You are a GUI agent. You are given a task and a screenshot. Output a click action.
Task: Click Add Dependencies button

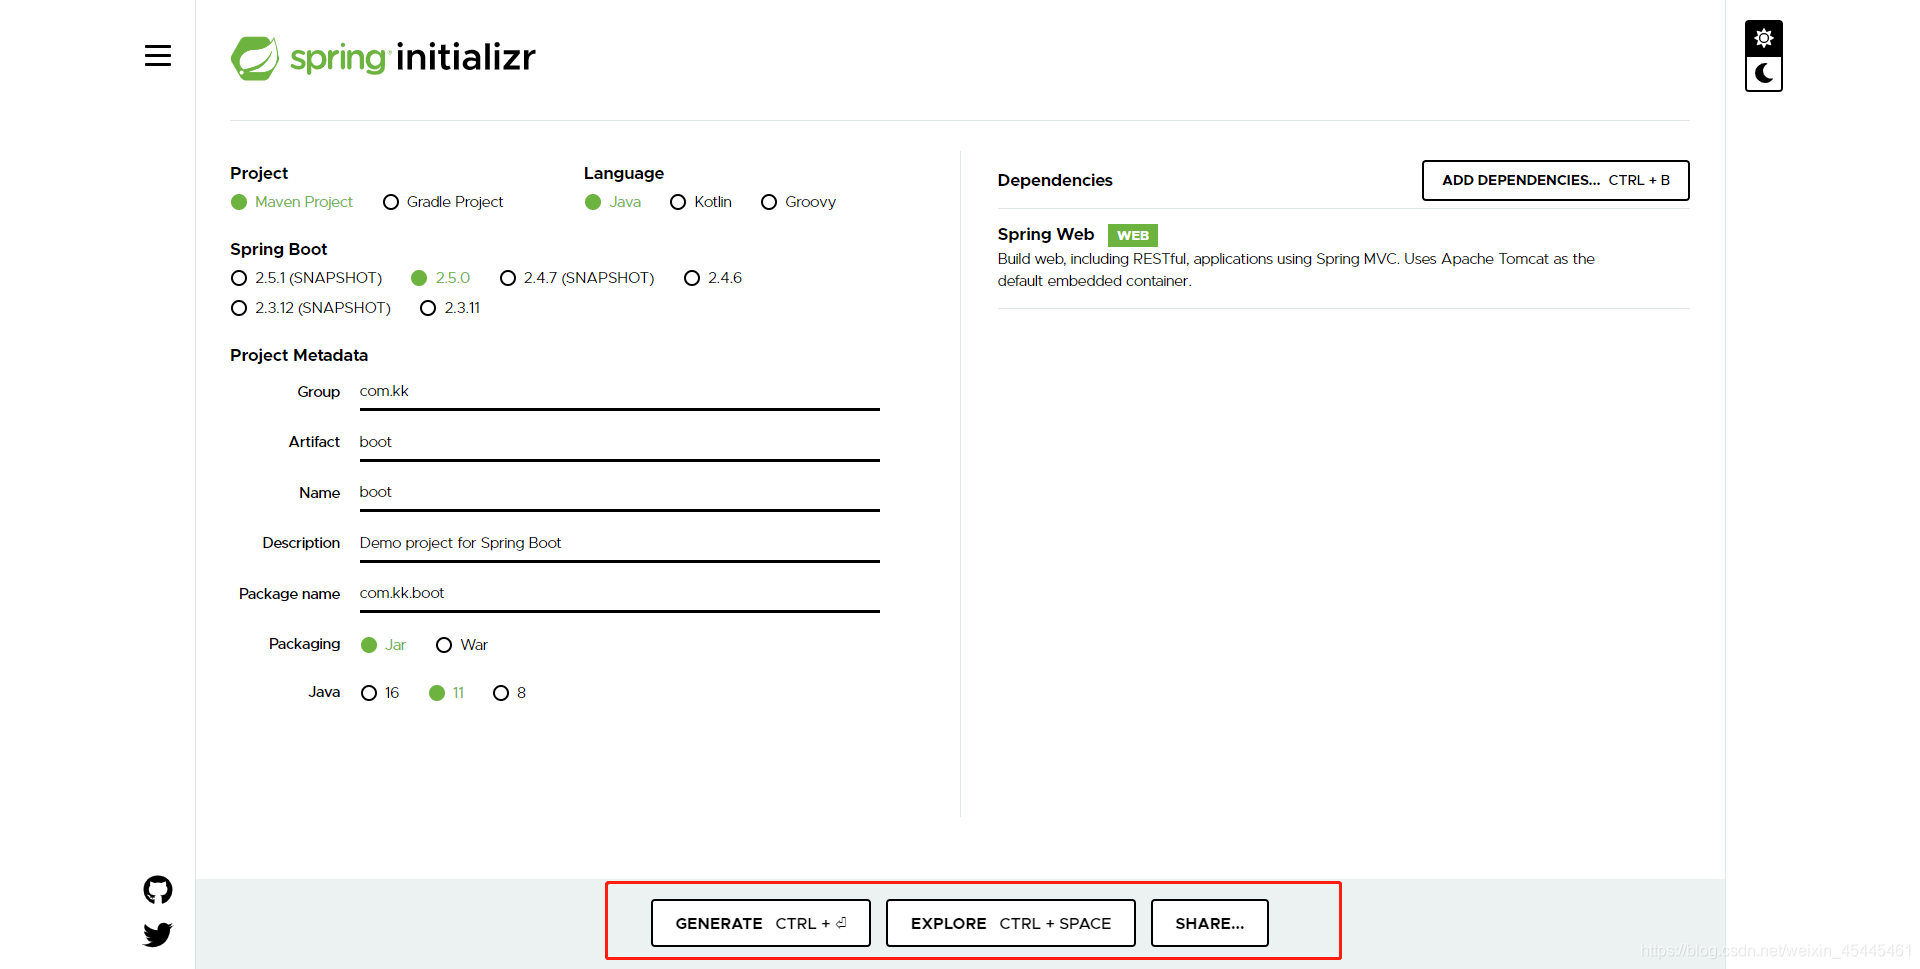[1555, 180]
